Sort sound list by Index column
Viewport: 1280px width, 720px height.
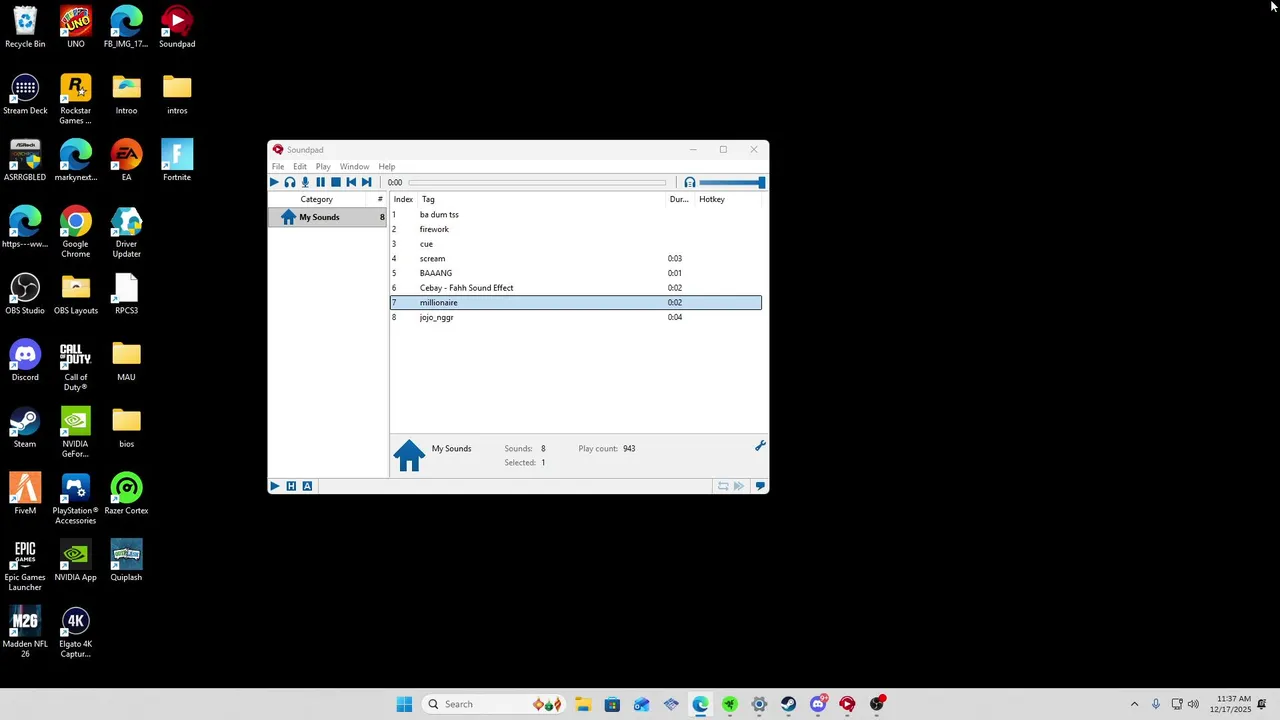pos(403,199)
